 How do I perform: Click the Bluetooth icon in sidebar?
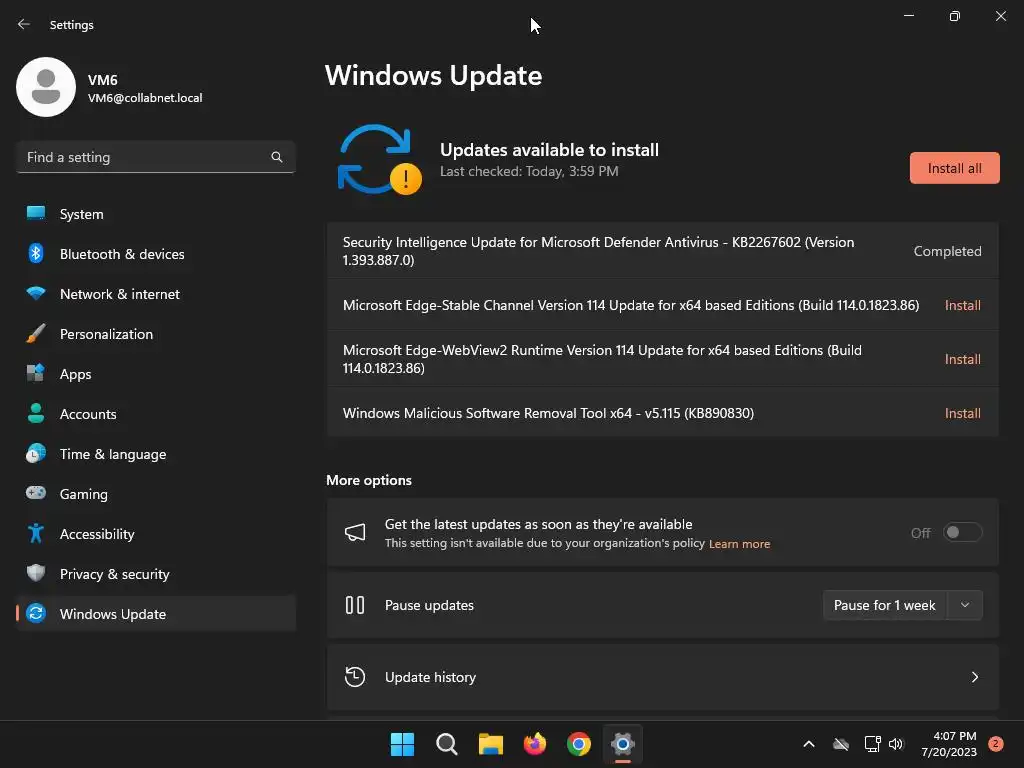pos(36,253)
